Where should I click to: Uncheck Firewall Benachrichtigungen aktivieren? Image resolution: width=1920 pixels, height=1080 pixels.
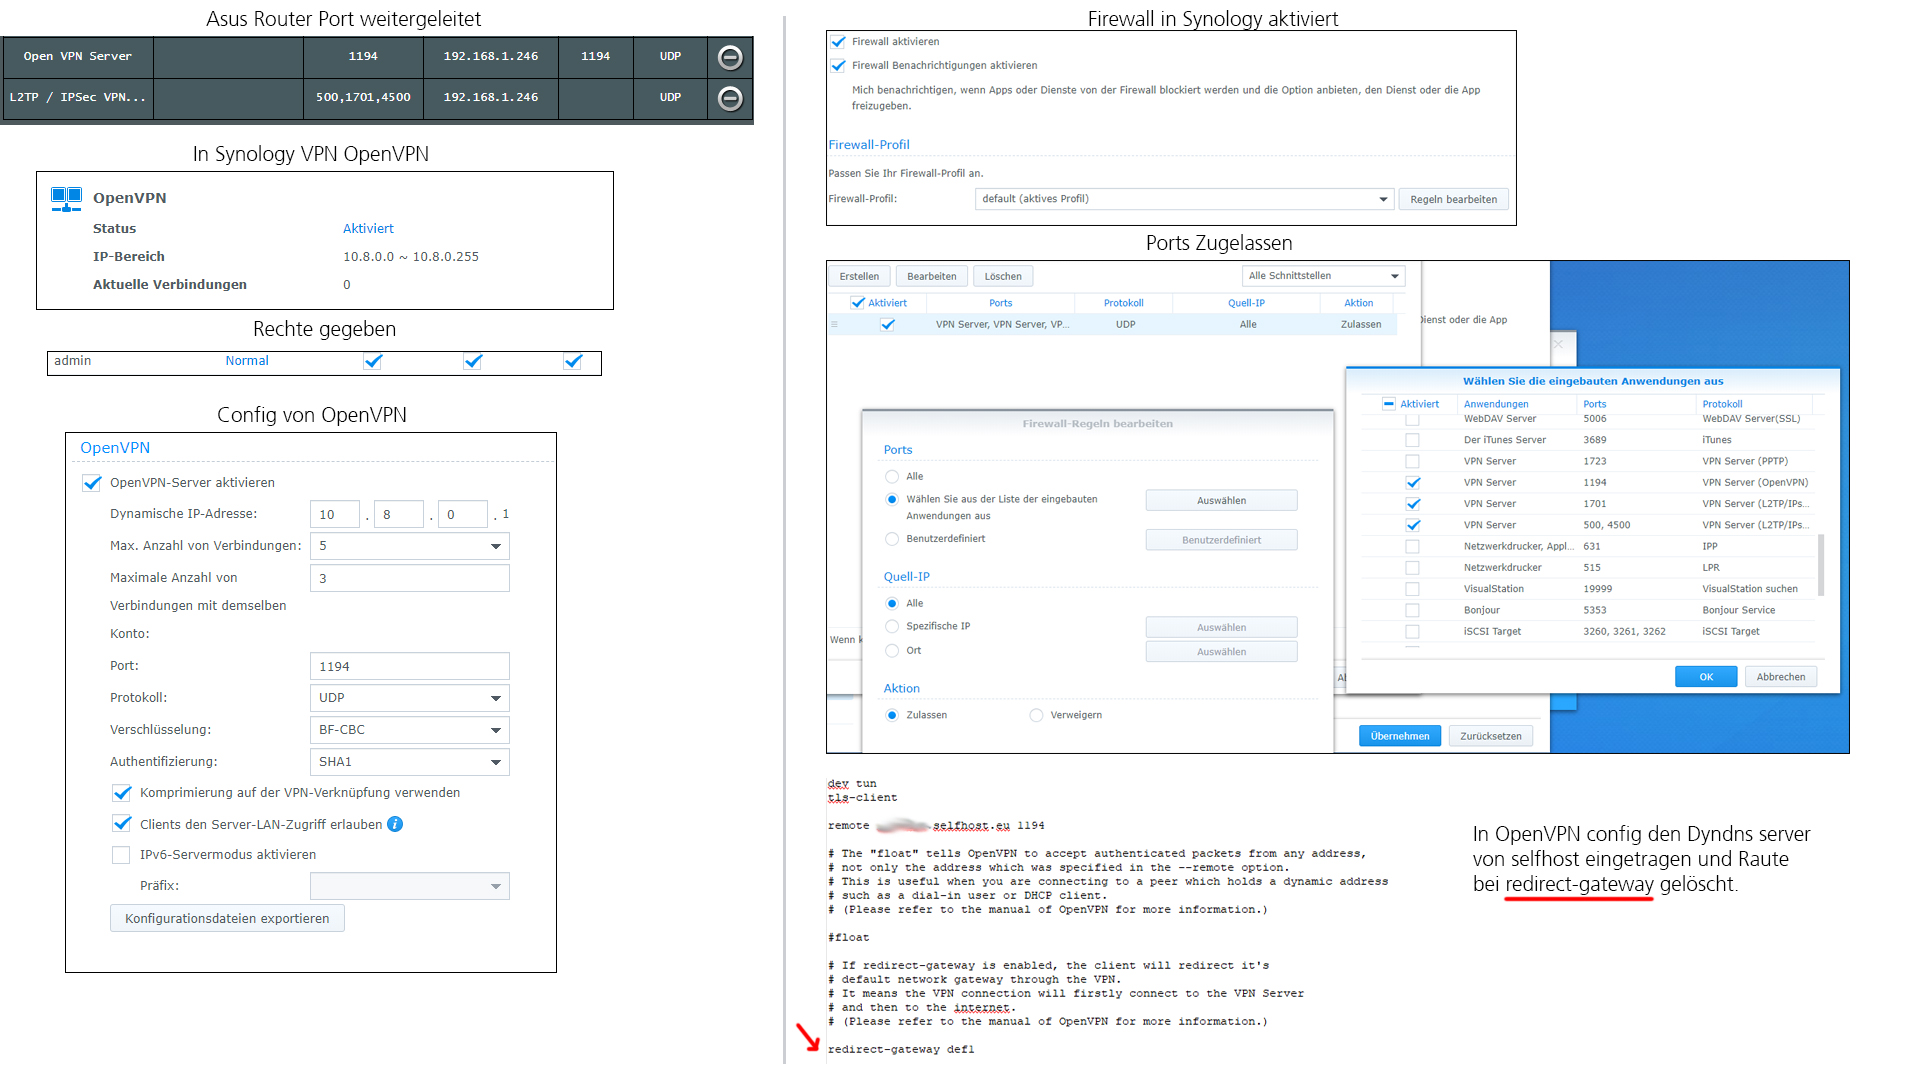pos(838,66)
